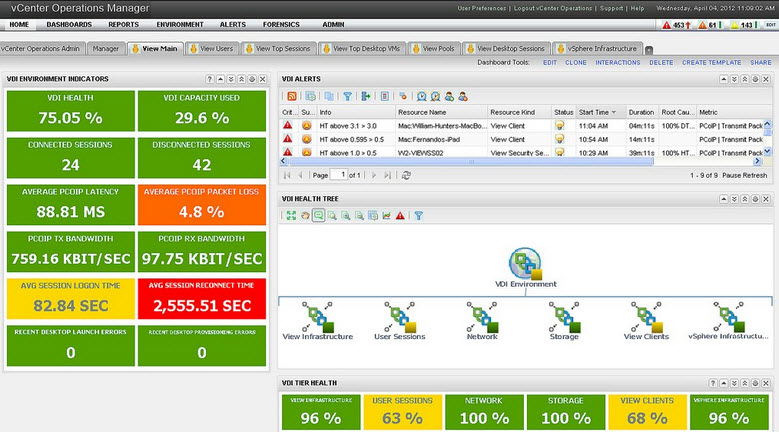Click the vertical scrollbar down arrow in alerts table
Image resolution: width=779 pixels, height=432 pixels.
pyautogui.click(x=768, y=151)
